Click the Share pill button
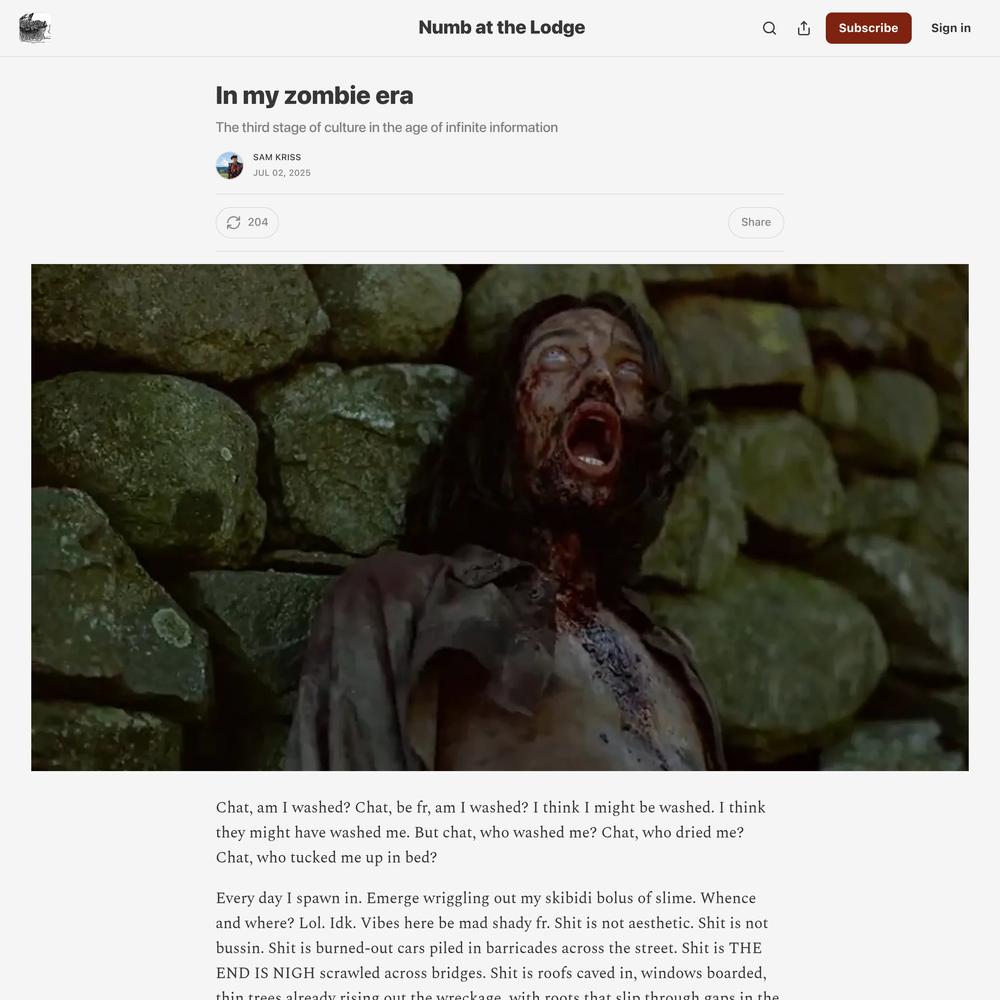 pos(756,223)
